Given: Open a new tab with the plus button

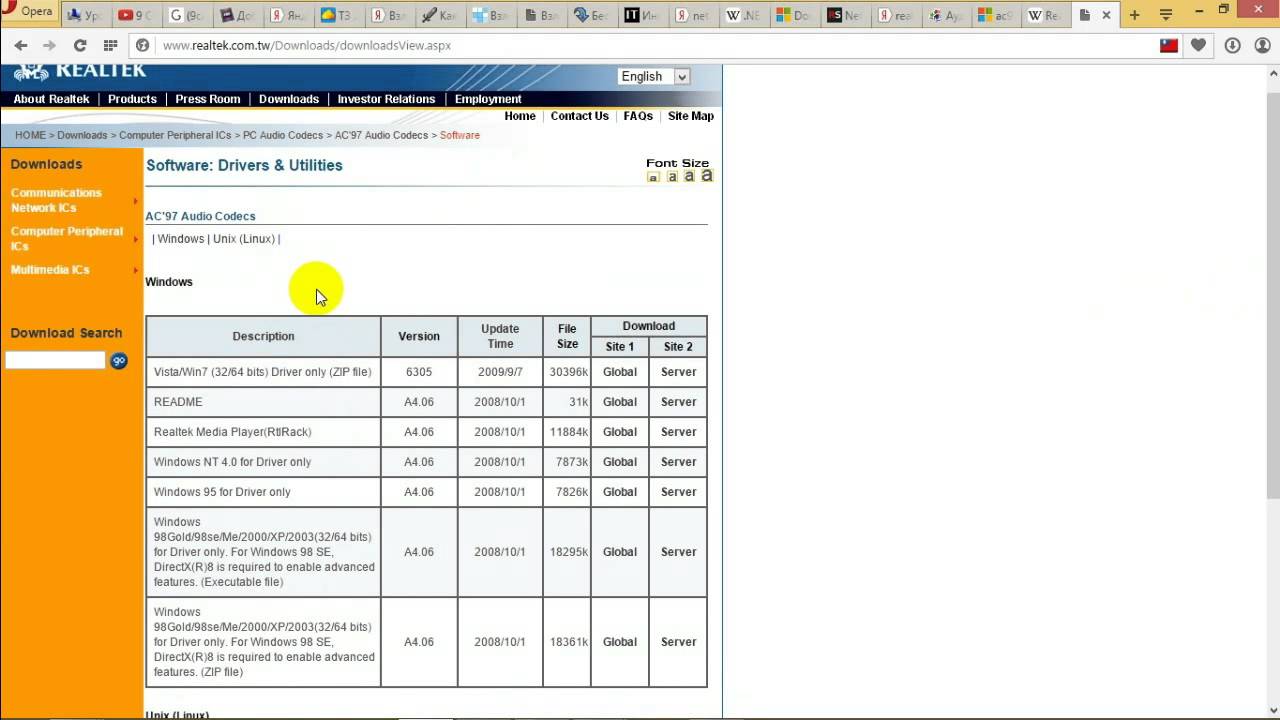Looking at the screenshot, I should (x=1134, y=15).
